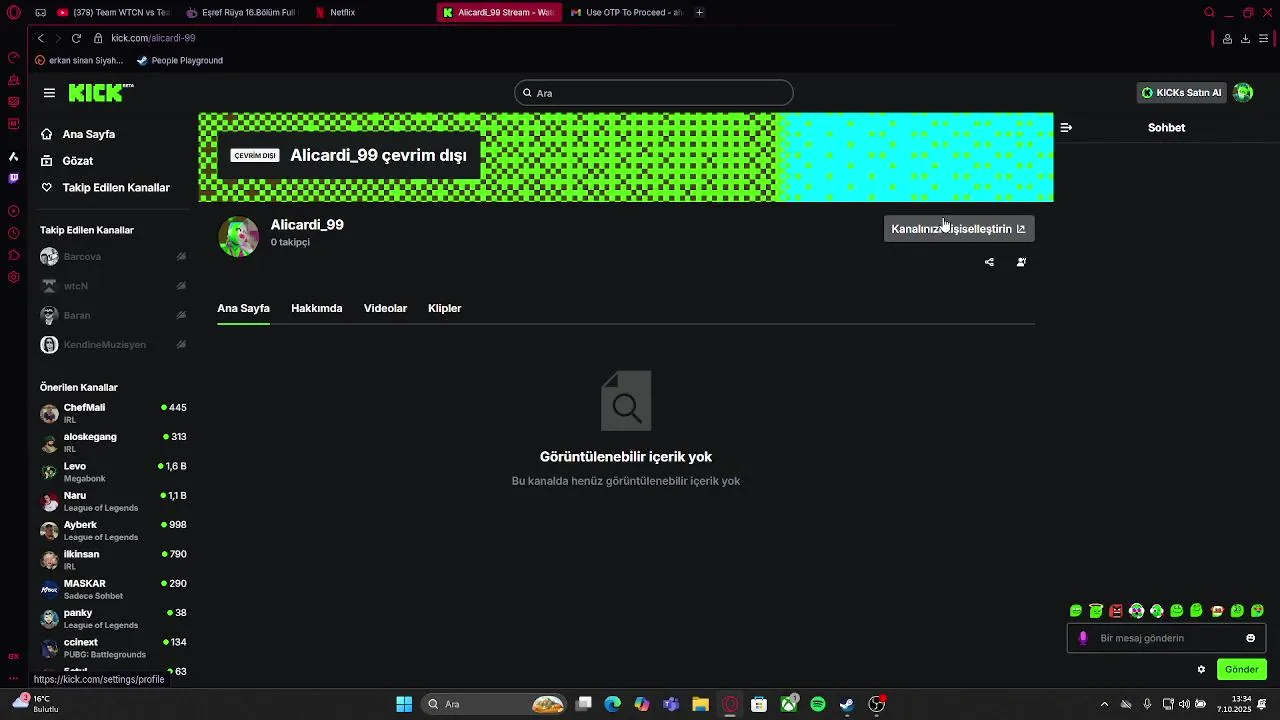The height and width of the screenshot is (720, 1280).
Task: Toggle notification mute for Barcova
Action: coord(181,257)
